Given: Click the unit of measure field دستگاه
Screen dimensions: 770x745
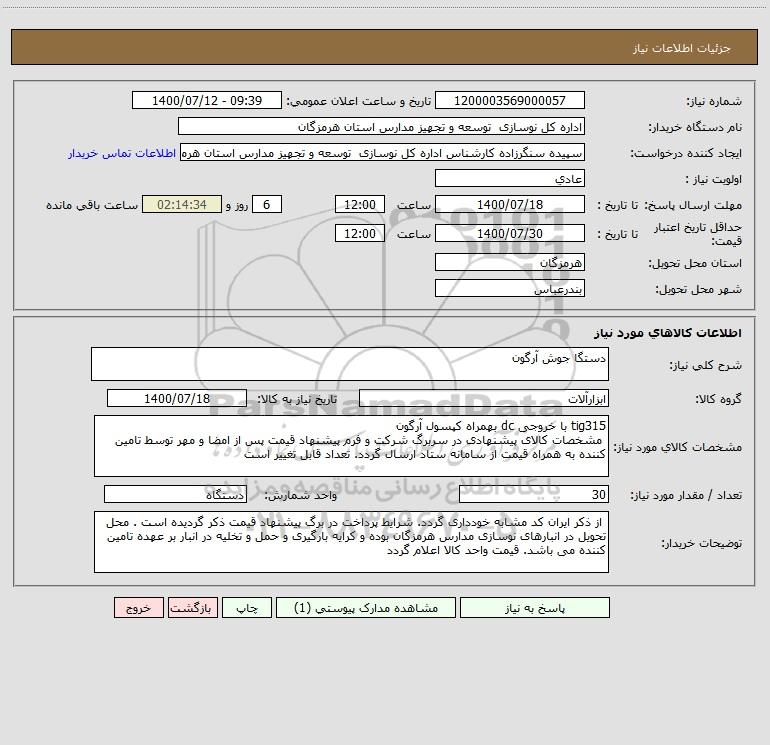Looking at the screenshot, I should 175,495.
